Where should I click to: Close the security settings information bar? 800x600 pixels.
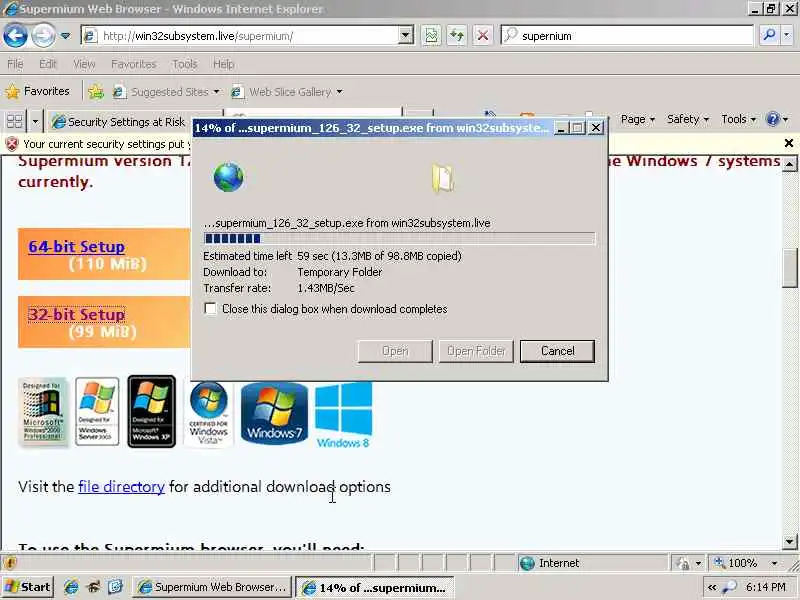pyautogui.click(x=788, y=143)
